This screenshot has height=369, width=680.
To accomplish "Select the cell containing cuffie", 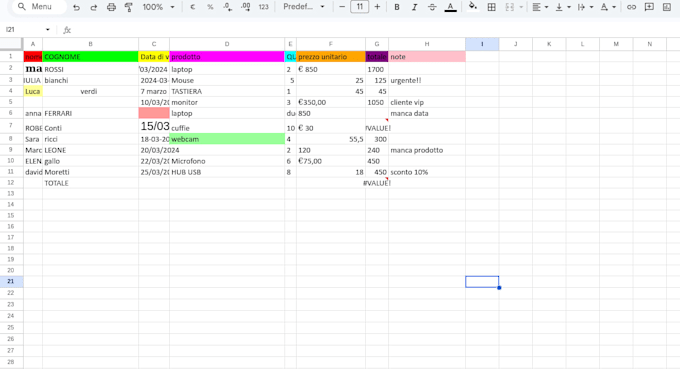I will tap(227, 126).
